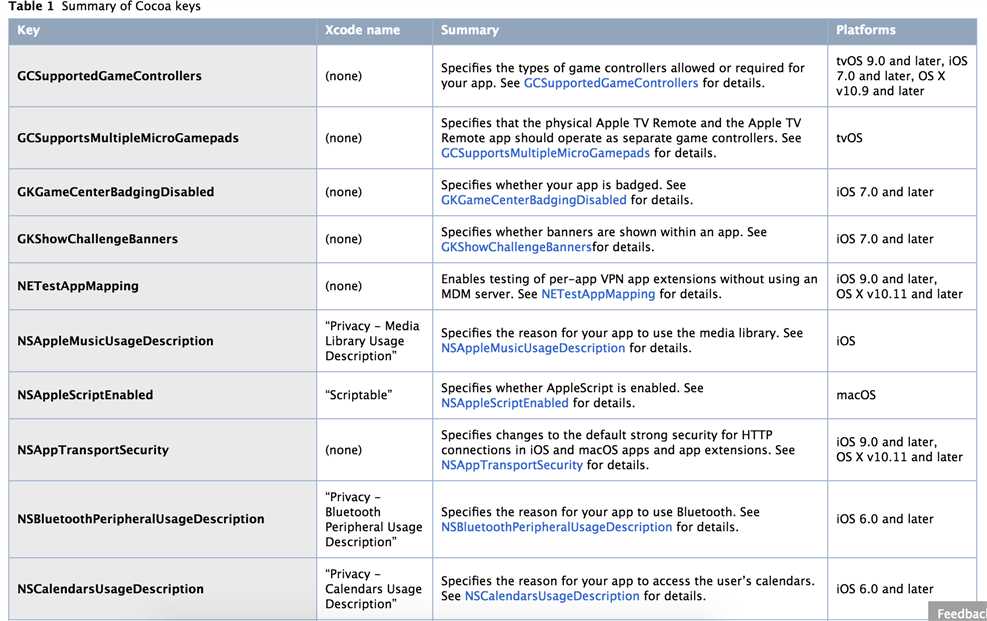Click the Xcode name column header
This screenshot has width=987, height=621.
pyautogui.click(x=375, y=30)
